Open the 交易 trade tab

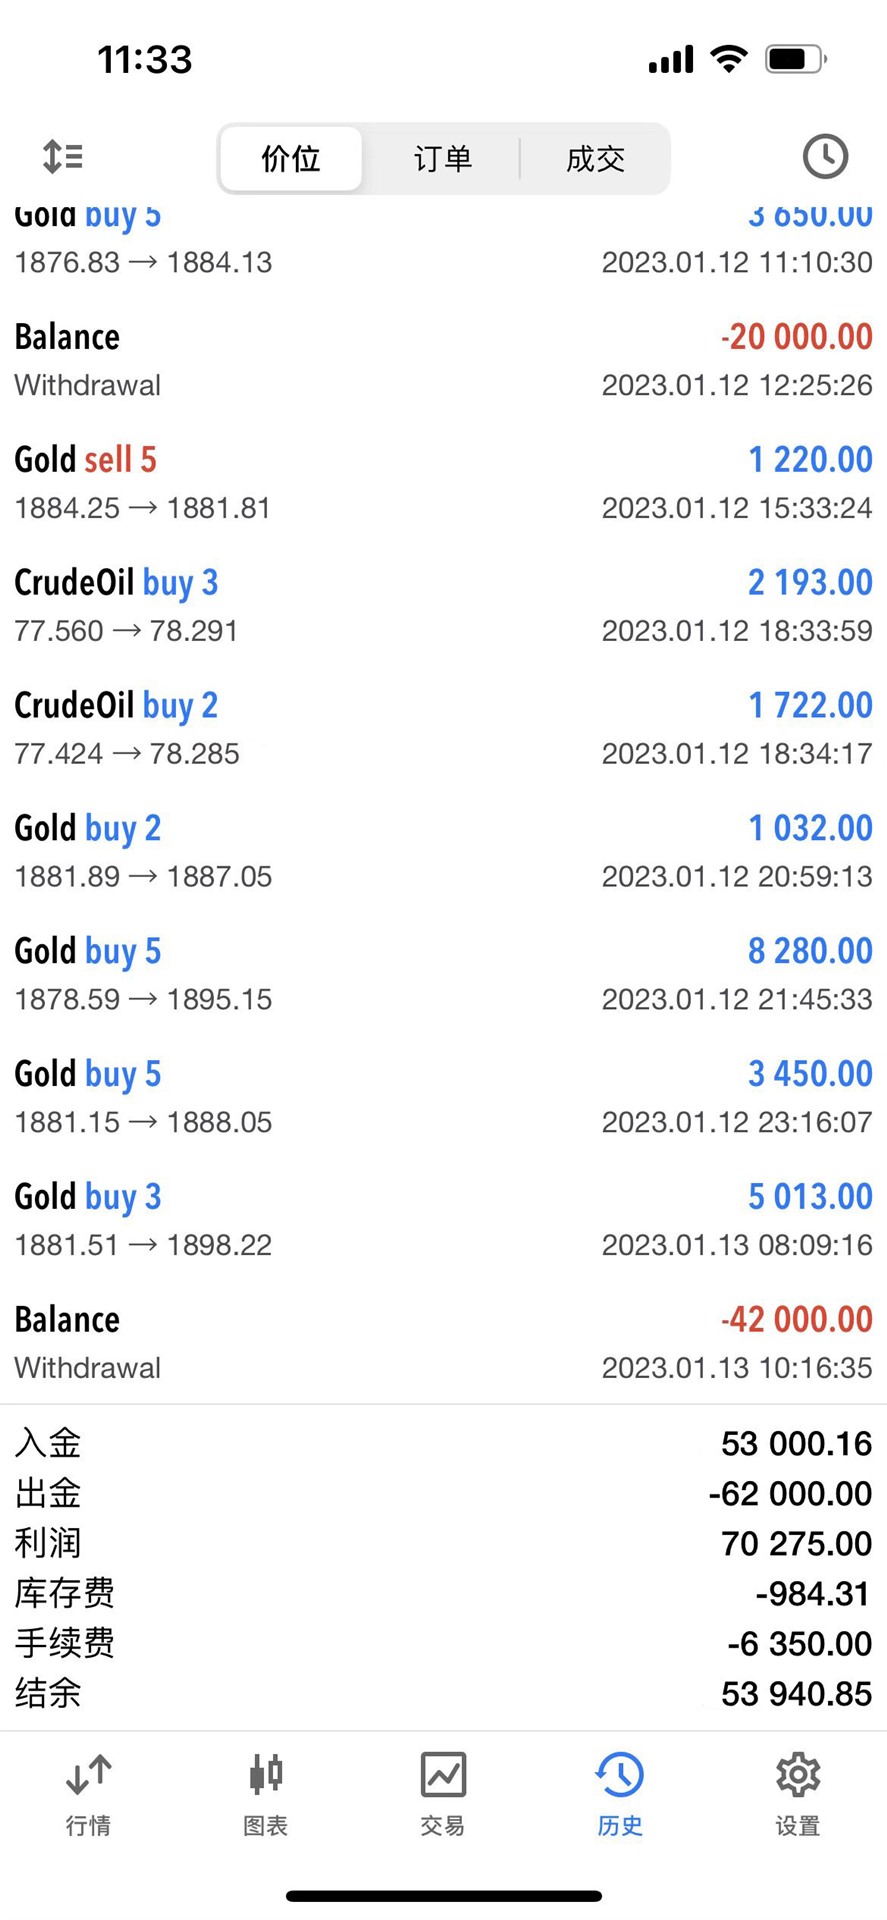(443, 1794)
